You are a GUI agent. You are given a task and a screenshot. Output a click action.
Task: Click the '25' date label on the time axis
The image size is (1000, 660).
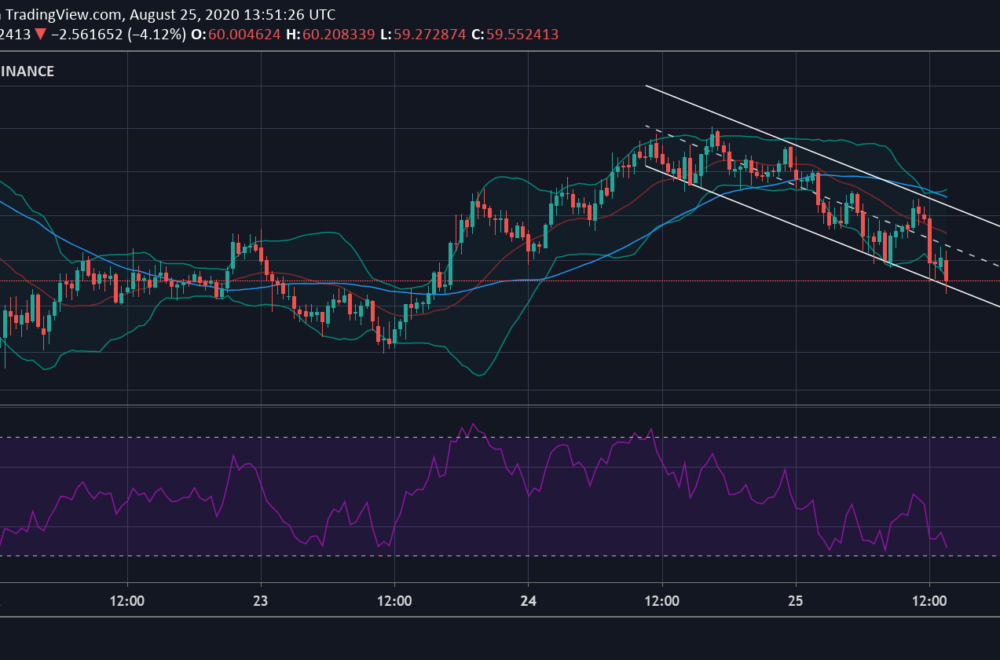(x=795, y=601)
